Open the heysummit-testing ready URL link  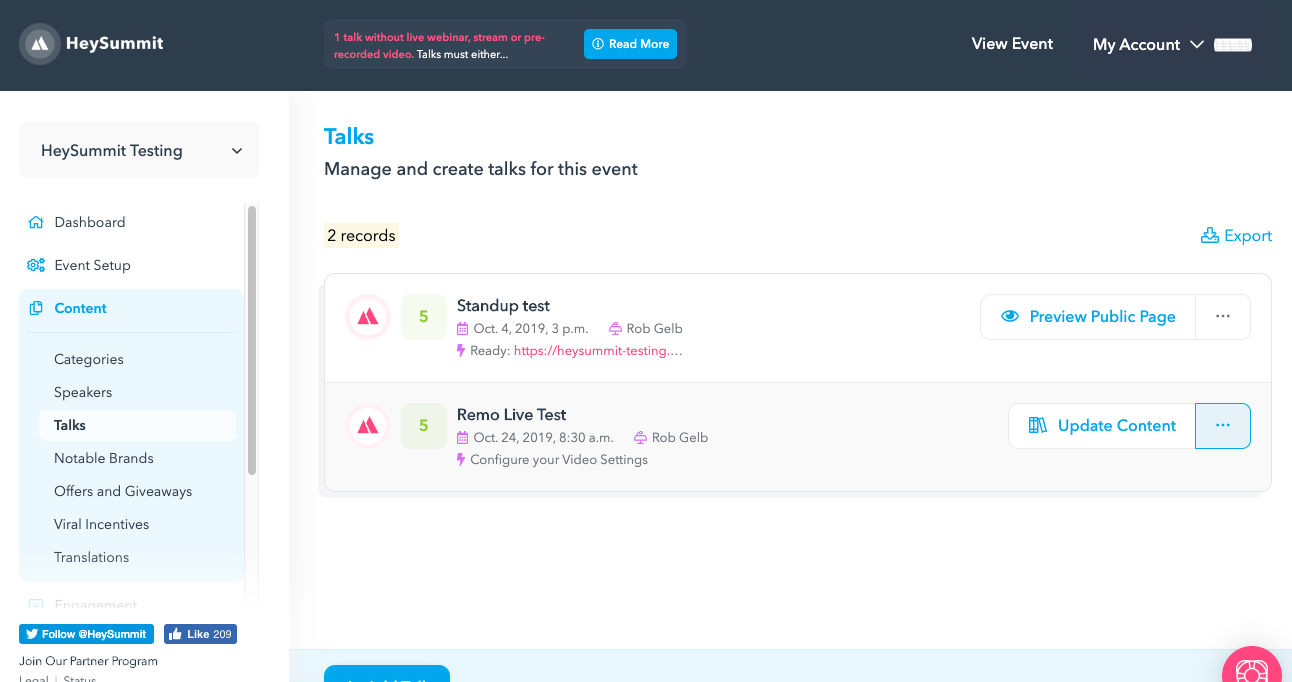click(x=598, y=351)
